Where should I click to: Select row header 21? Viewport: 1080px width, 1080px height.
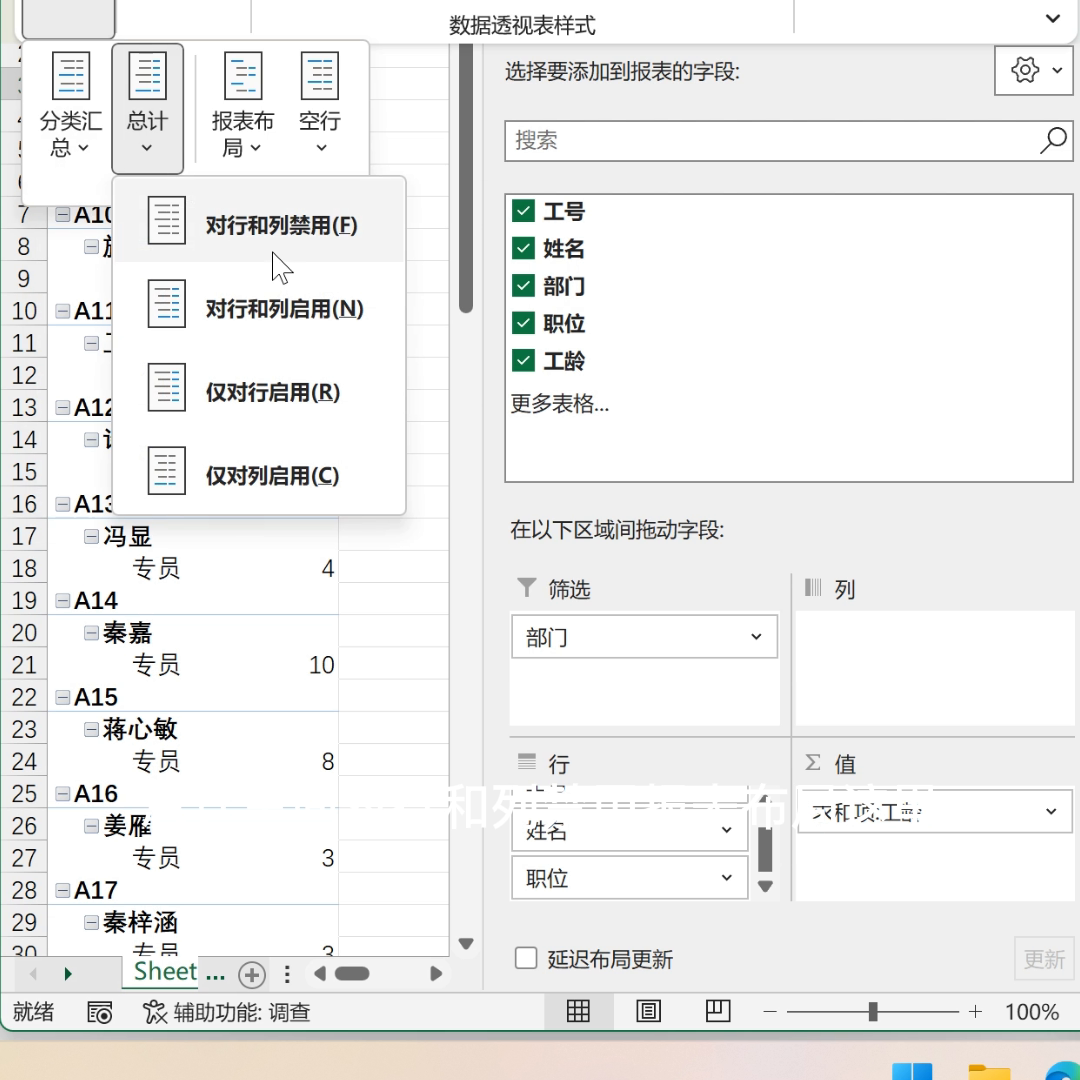click(x=24, y=665)
